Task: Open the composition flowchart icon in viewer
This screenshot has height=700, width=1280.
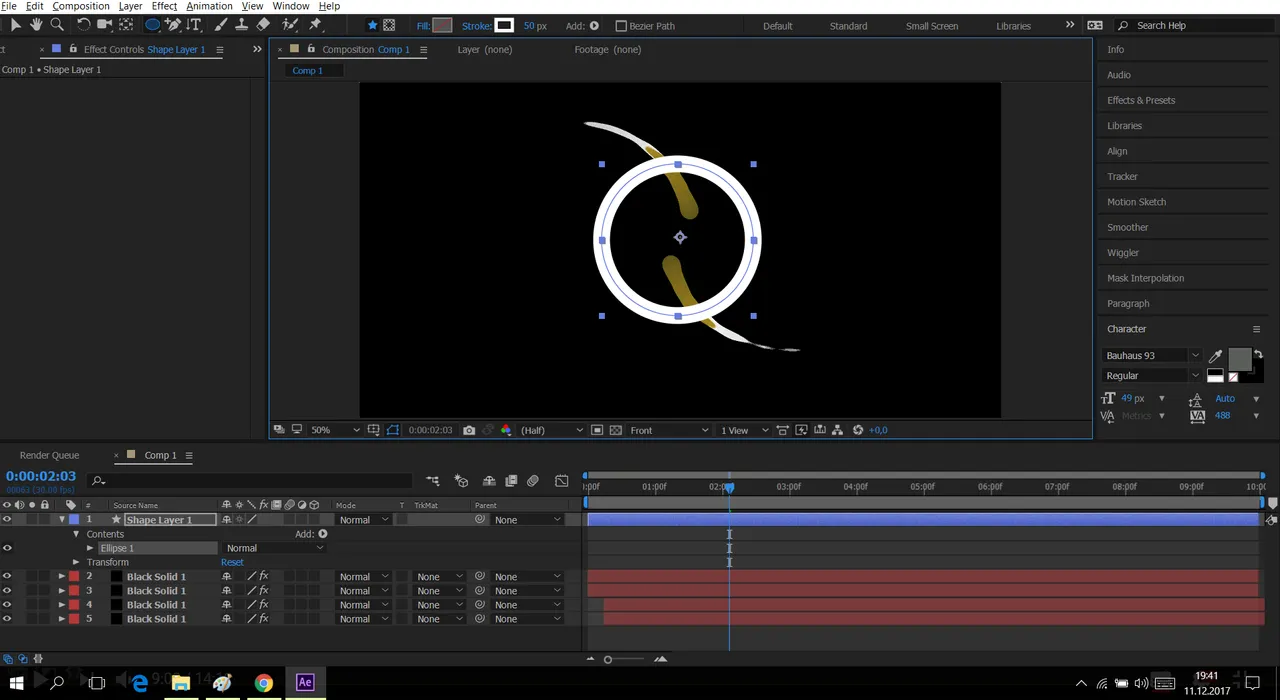Action: (x=838, y=430)
